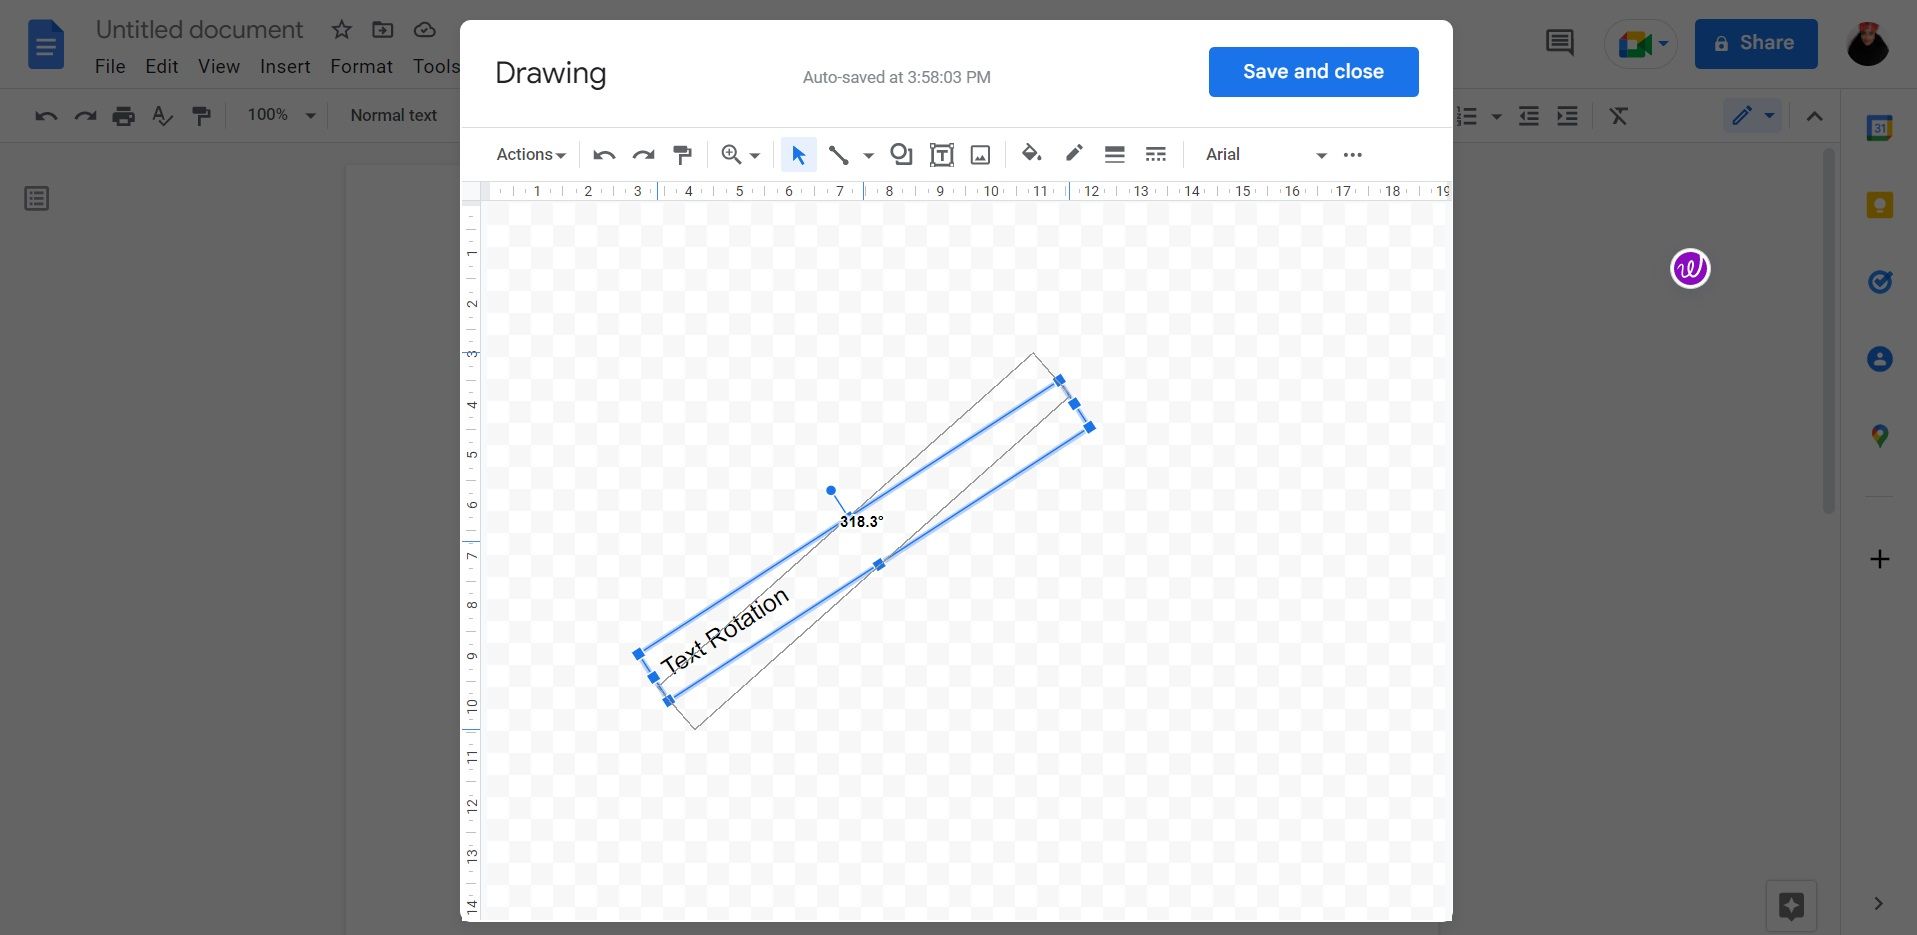Screen dimensions: 1917x935
Task: Open the line type dropdown arrow
Action: 868,156
